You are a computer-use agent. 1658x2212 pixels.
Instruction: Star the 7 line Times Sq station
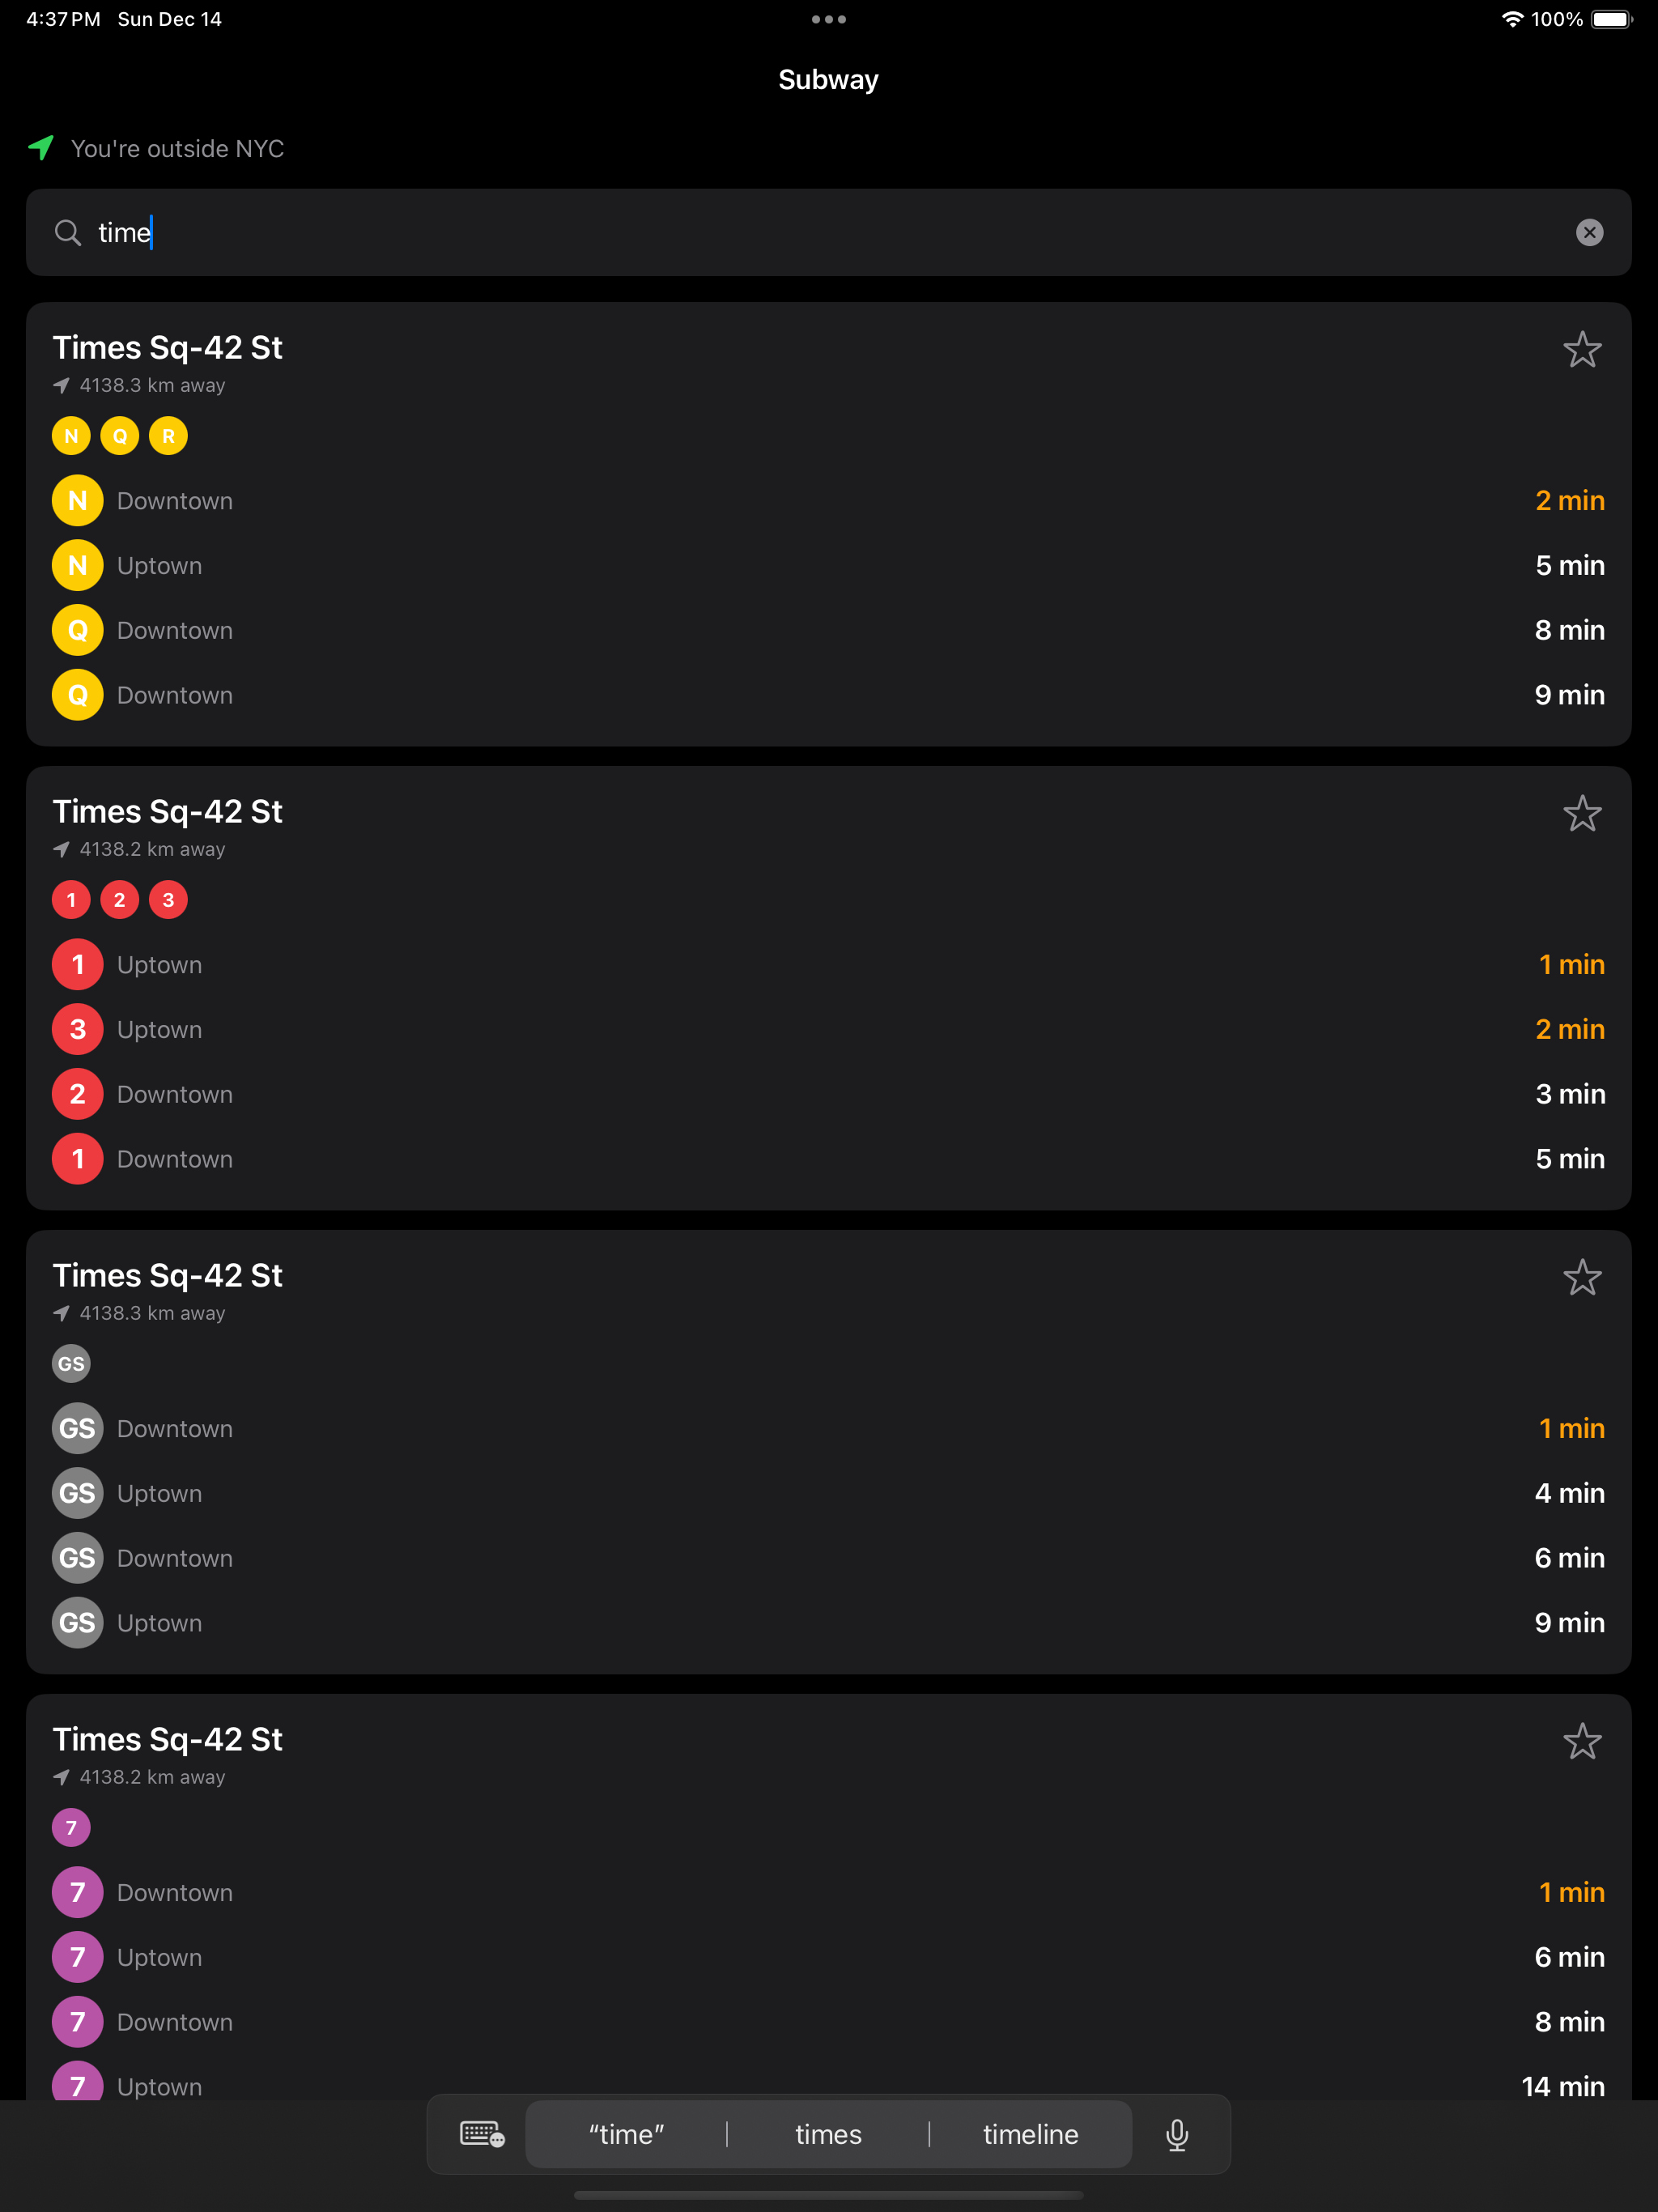[x=1582, y=1741]
